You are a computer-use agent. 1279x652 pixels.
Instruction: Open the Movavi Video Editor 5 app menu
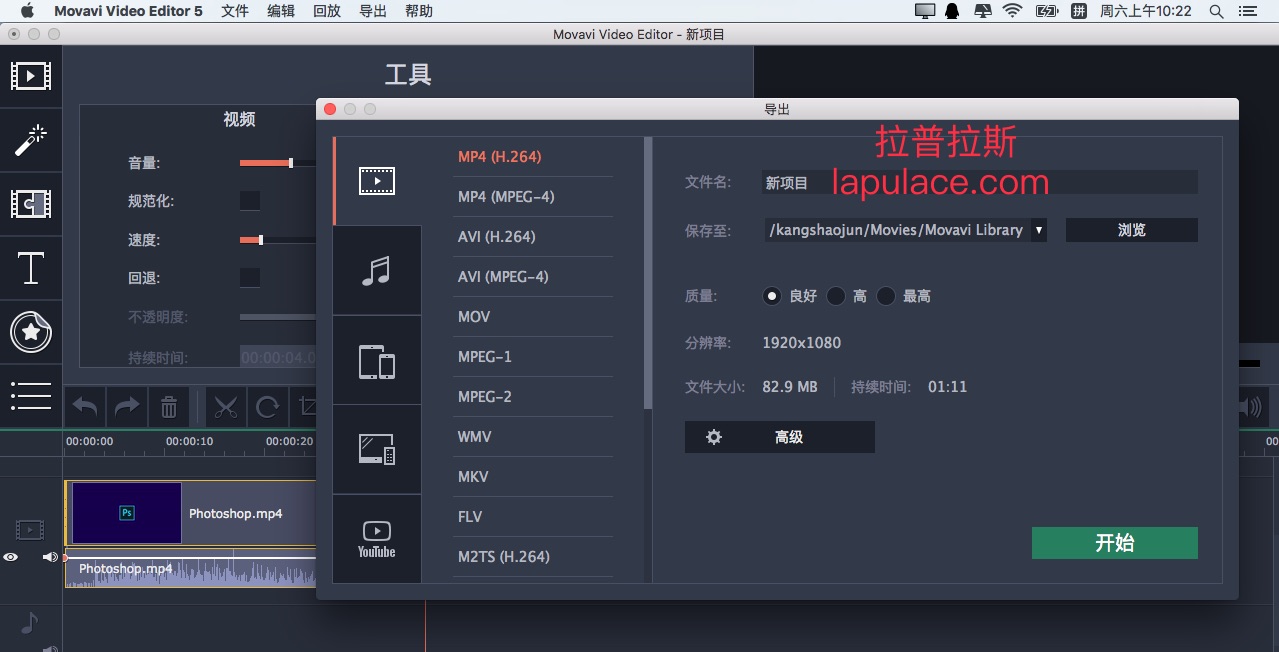[x=128, y=11]
